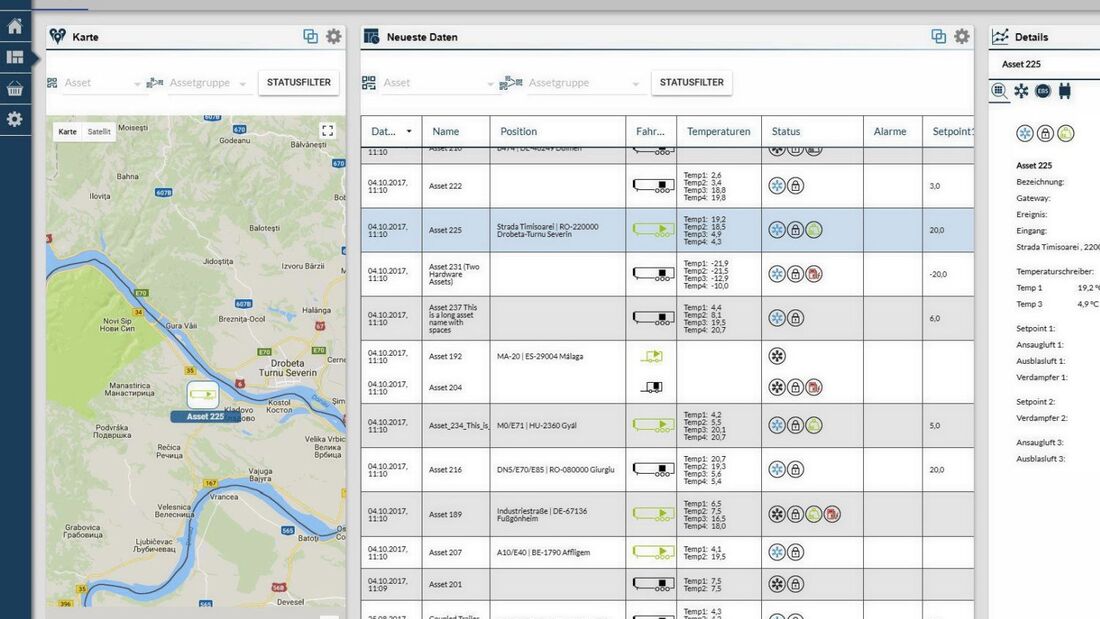This screenshot has height=619, width=1100.
Task: Click position A10/E40 | BE-1790 Affligem
Action: [x=544, y=552]
